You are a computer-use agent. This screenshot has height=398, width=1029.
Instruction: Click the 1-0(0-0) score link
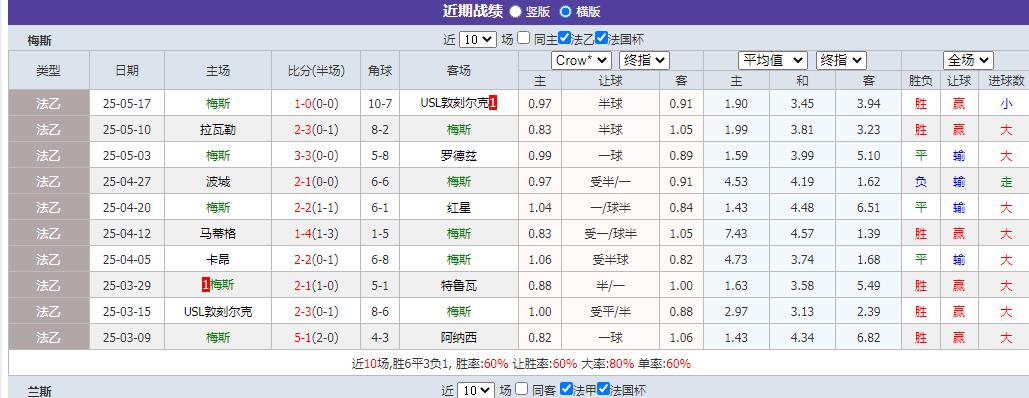point(316,104)
